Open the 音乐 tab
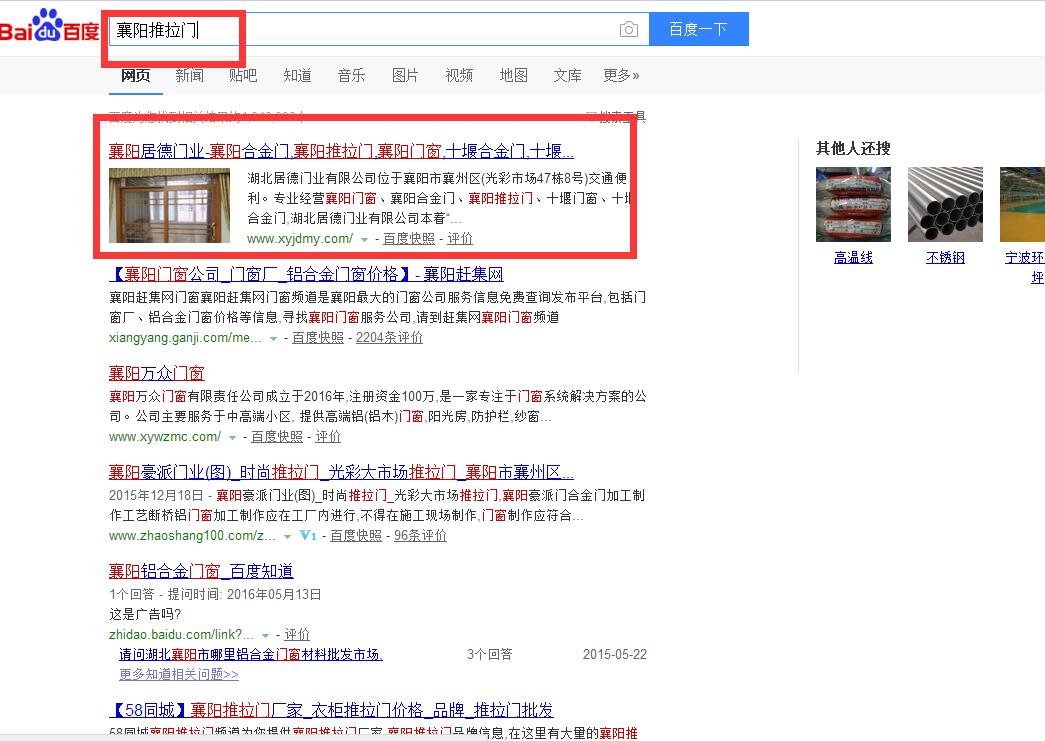The width and height of the screenshot is (1045, 741). tap(351, 75)
